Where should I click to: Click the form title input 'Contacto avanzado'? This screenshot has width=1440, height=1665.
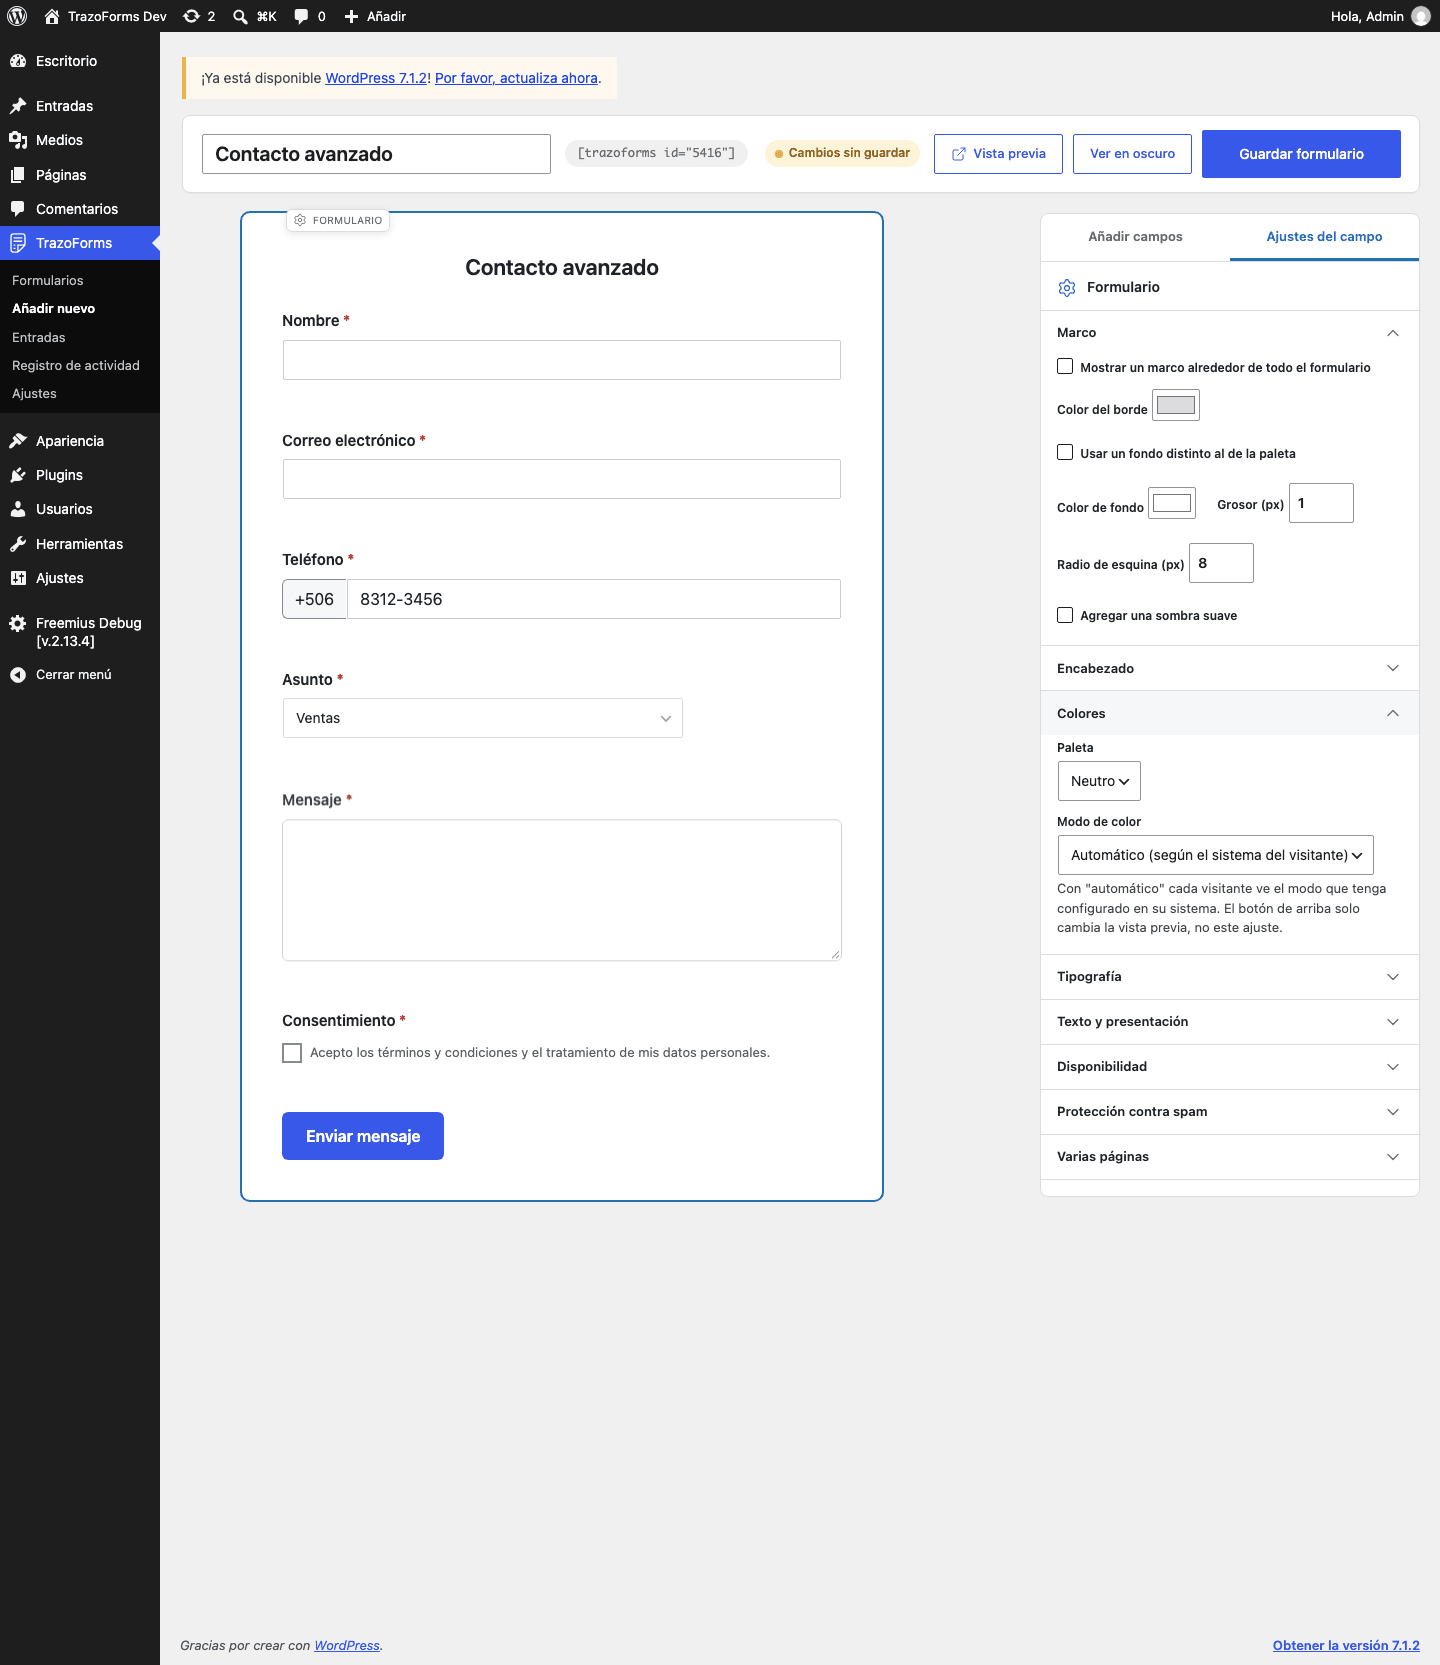click(x=376, y=154)
